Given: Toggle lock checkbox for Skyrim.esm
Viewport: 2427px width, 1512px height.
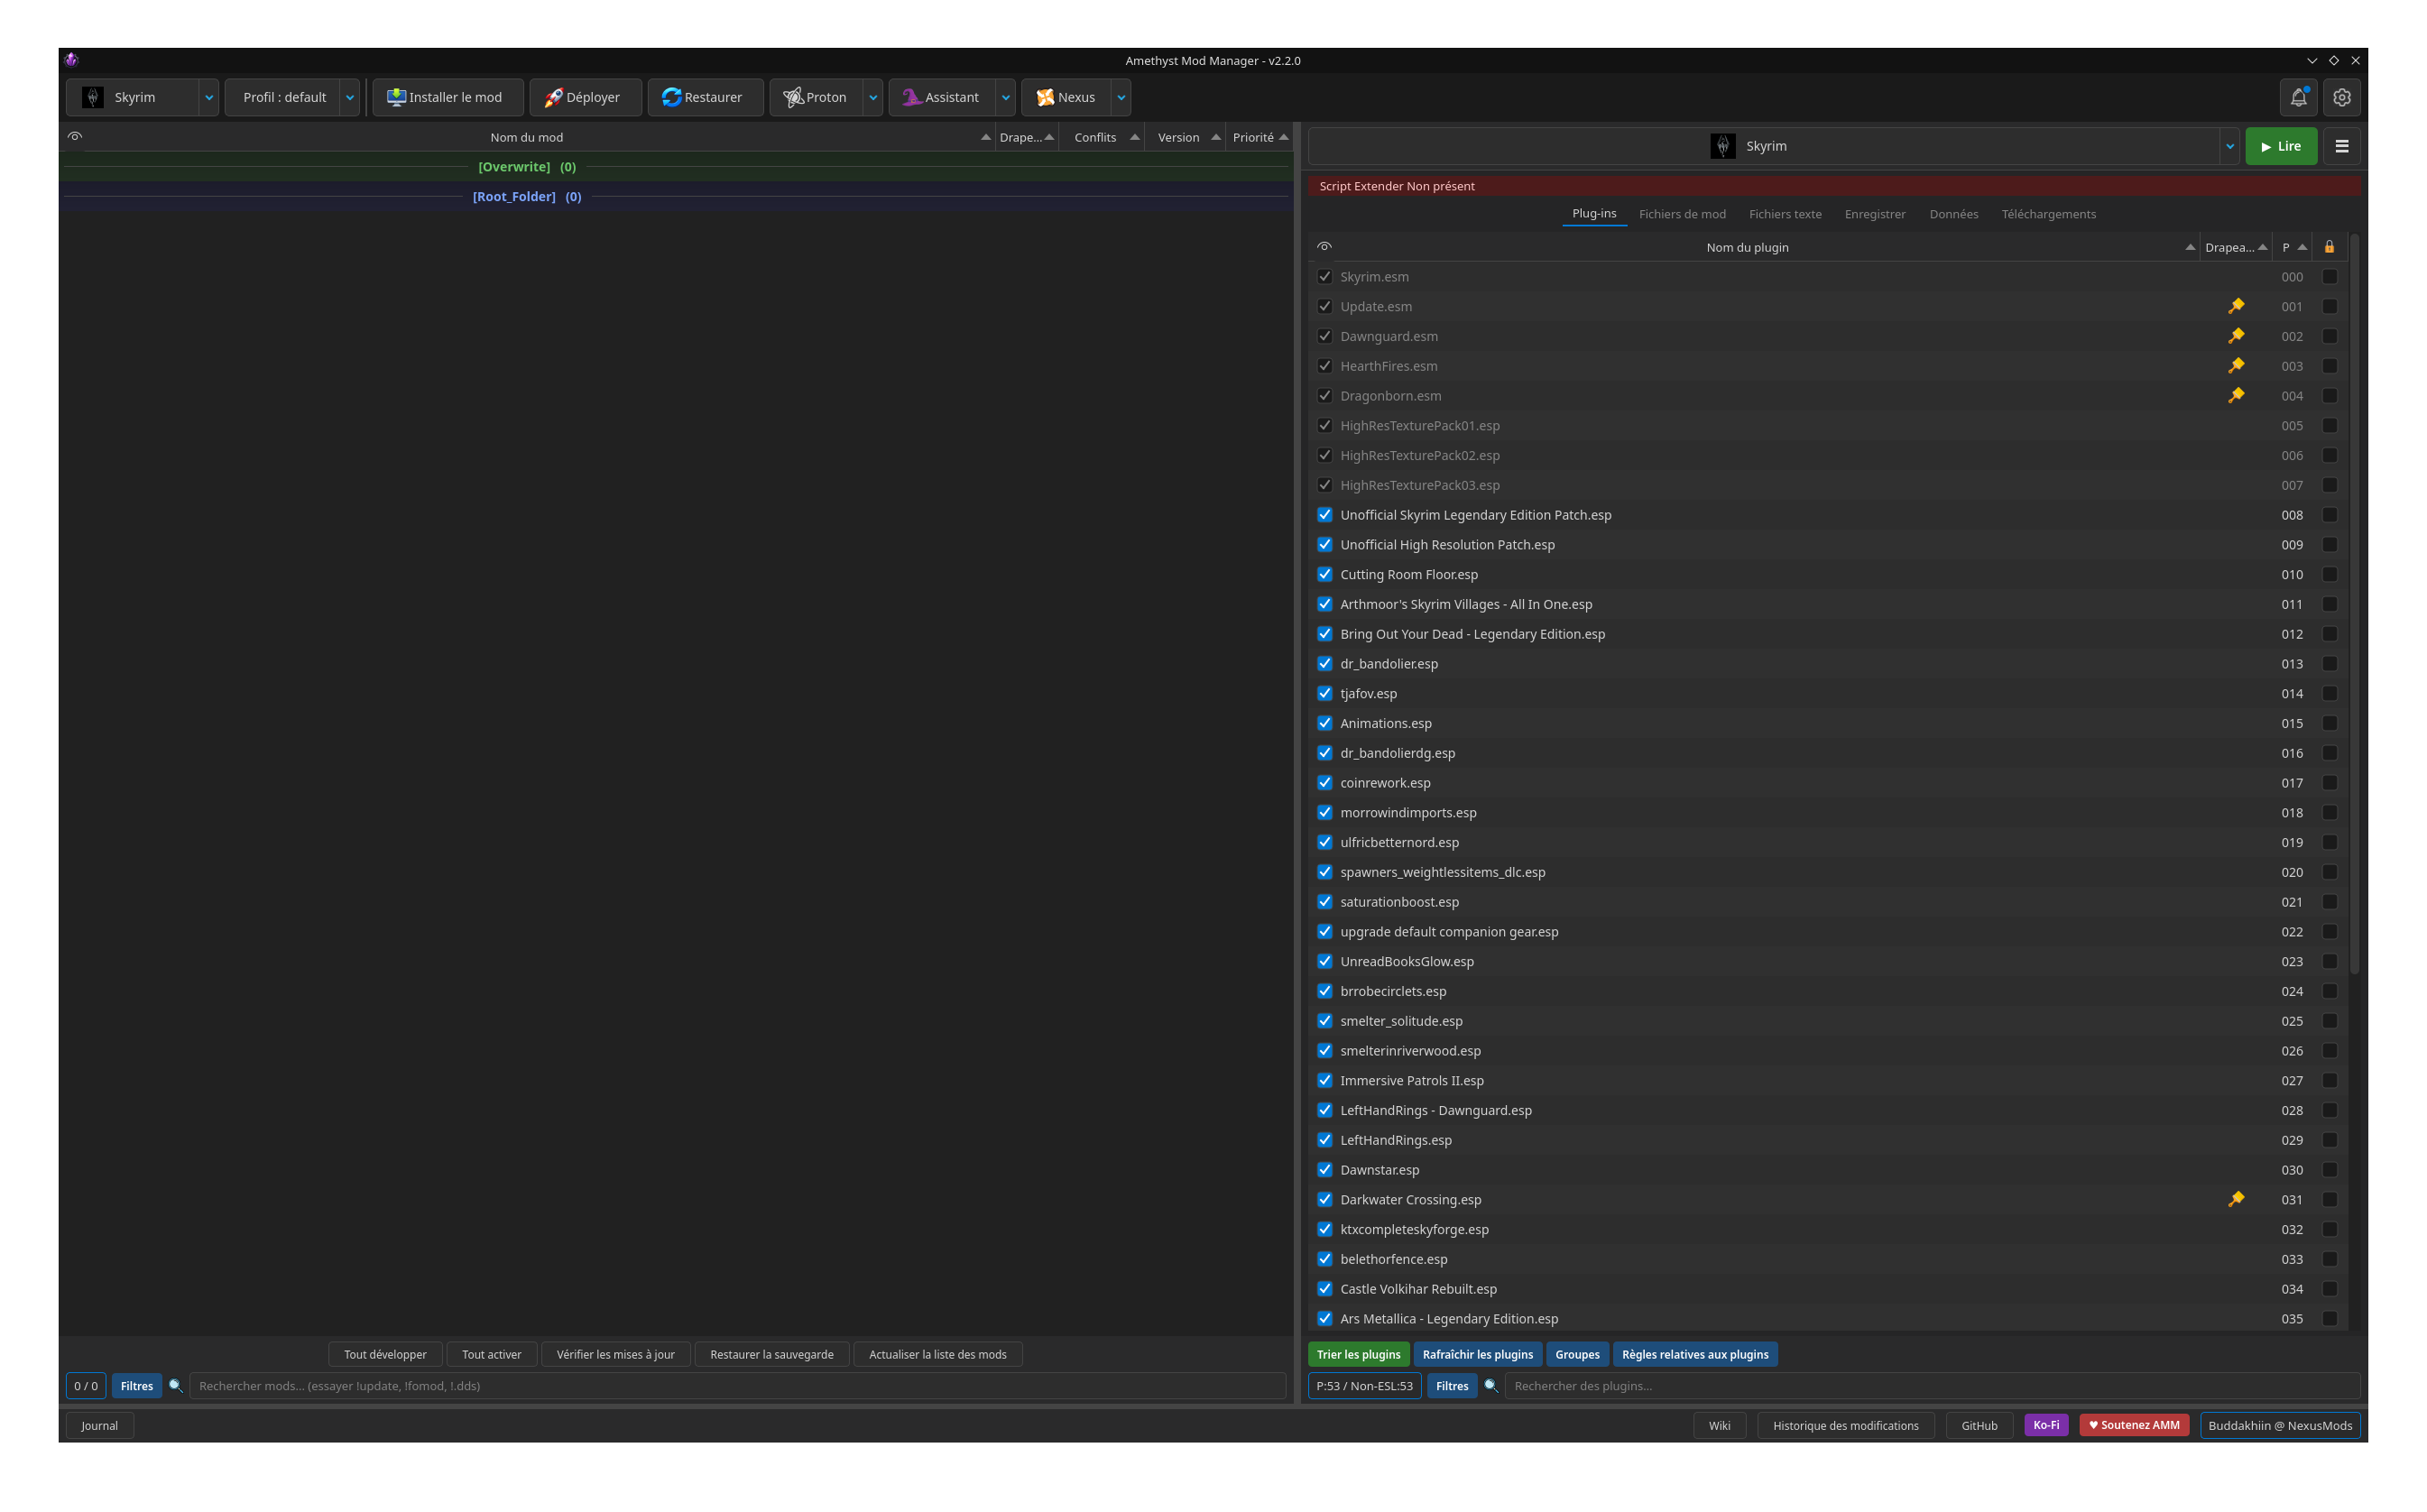Looking at the screenshot, I should tap(2329, 277).
